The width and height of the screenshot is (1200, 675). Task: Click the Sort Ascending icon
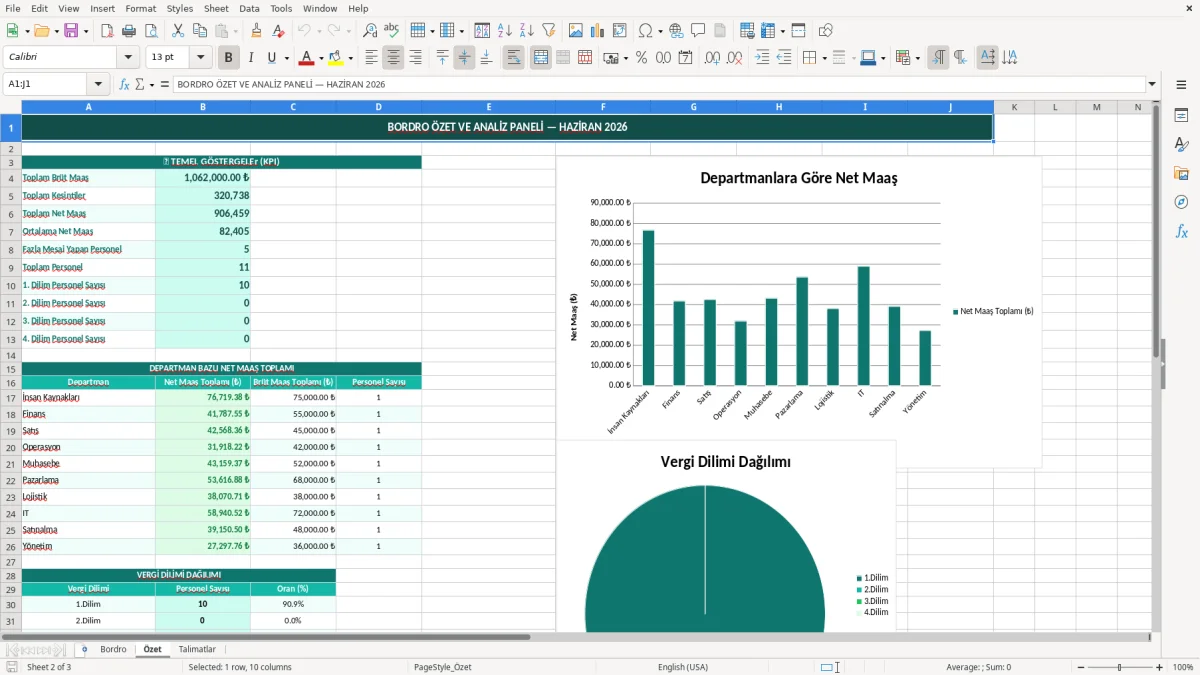tap(504, 31)
